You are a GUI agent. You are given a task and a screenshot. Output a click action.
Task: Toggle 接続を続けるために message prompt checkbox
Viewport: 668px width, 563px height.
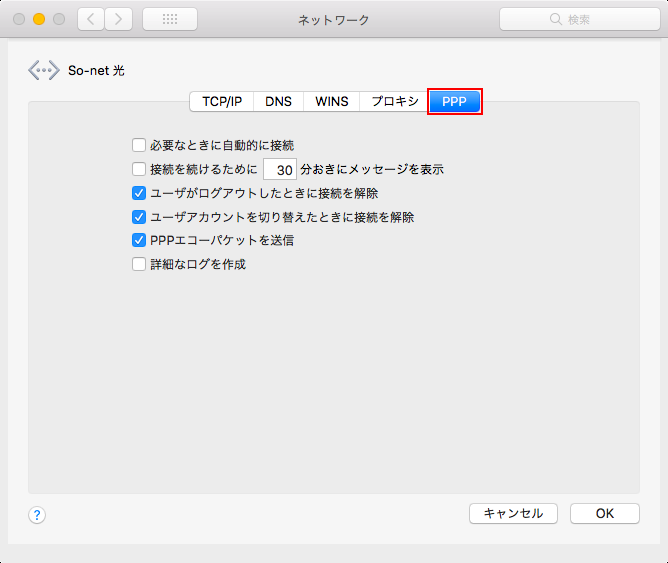139,169
